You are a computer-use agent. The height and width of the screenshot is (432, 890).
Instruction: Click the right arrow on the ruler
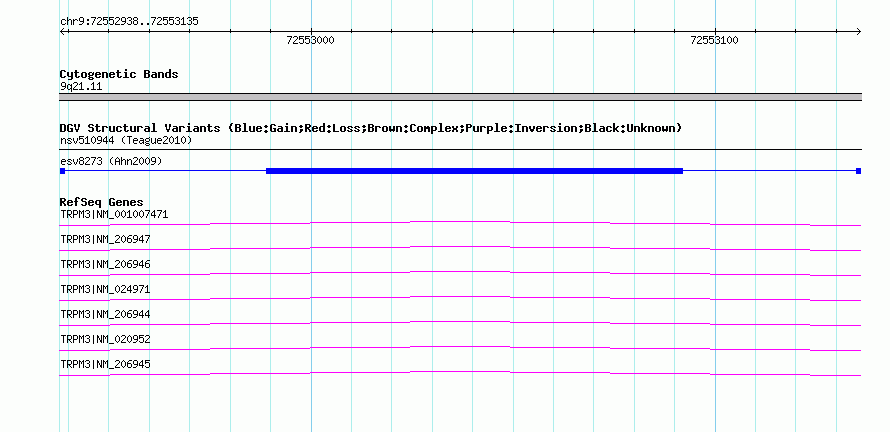point(858,32)
